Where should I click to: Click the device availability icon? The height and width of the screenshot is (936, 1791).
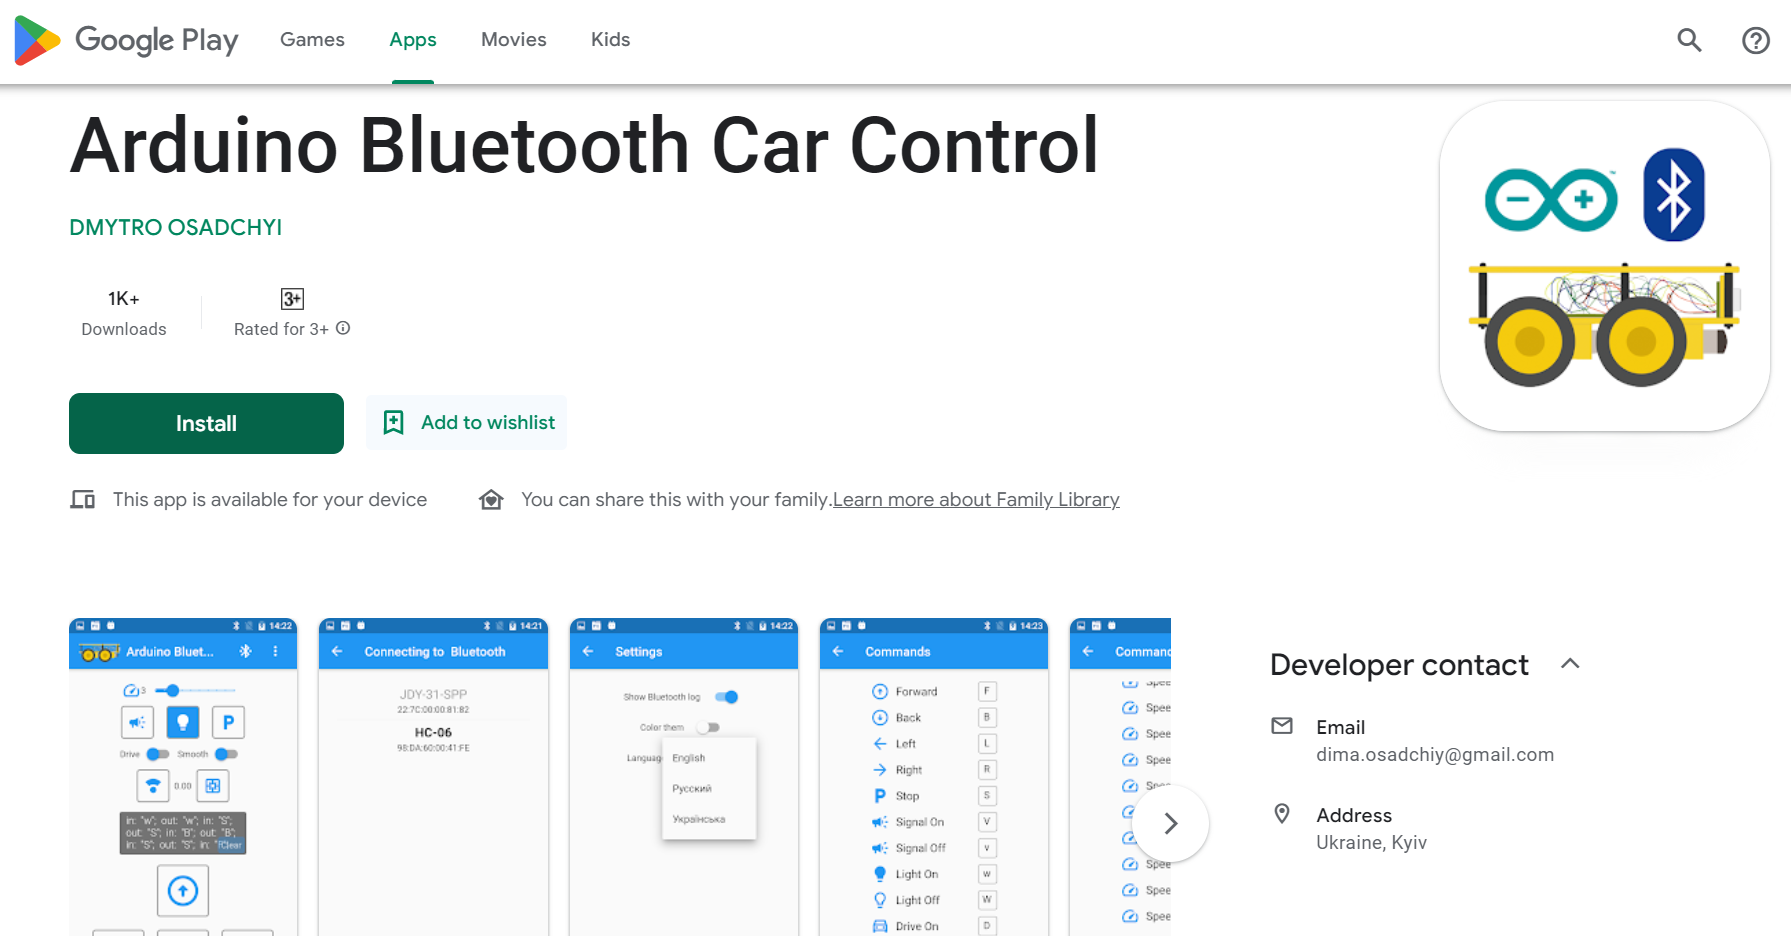pyautogui.click(x=83, y=499)
